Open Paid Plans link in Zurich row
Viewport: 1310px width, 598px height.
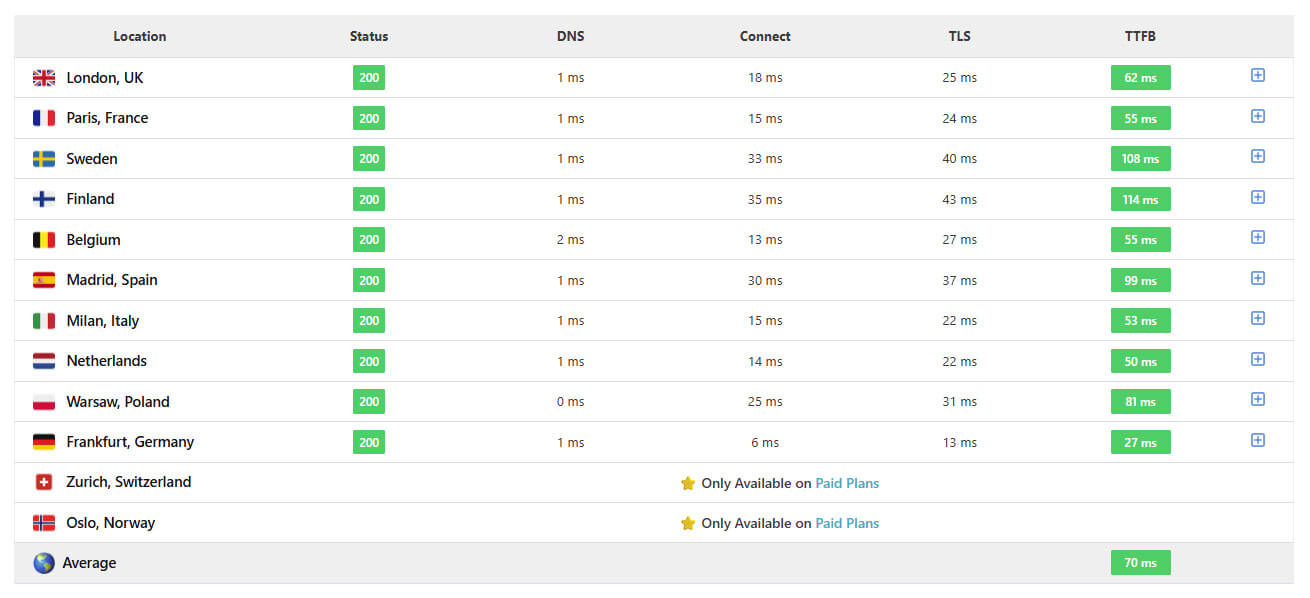(847, 483)
